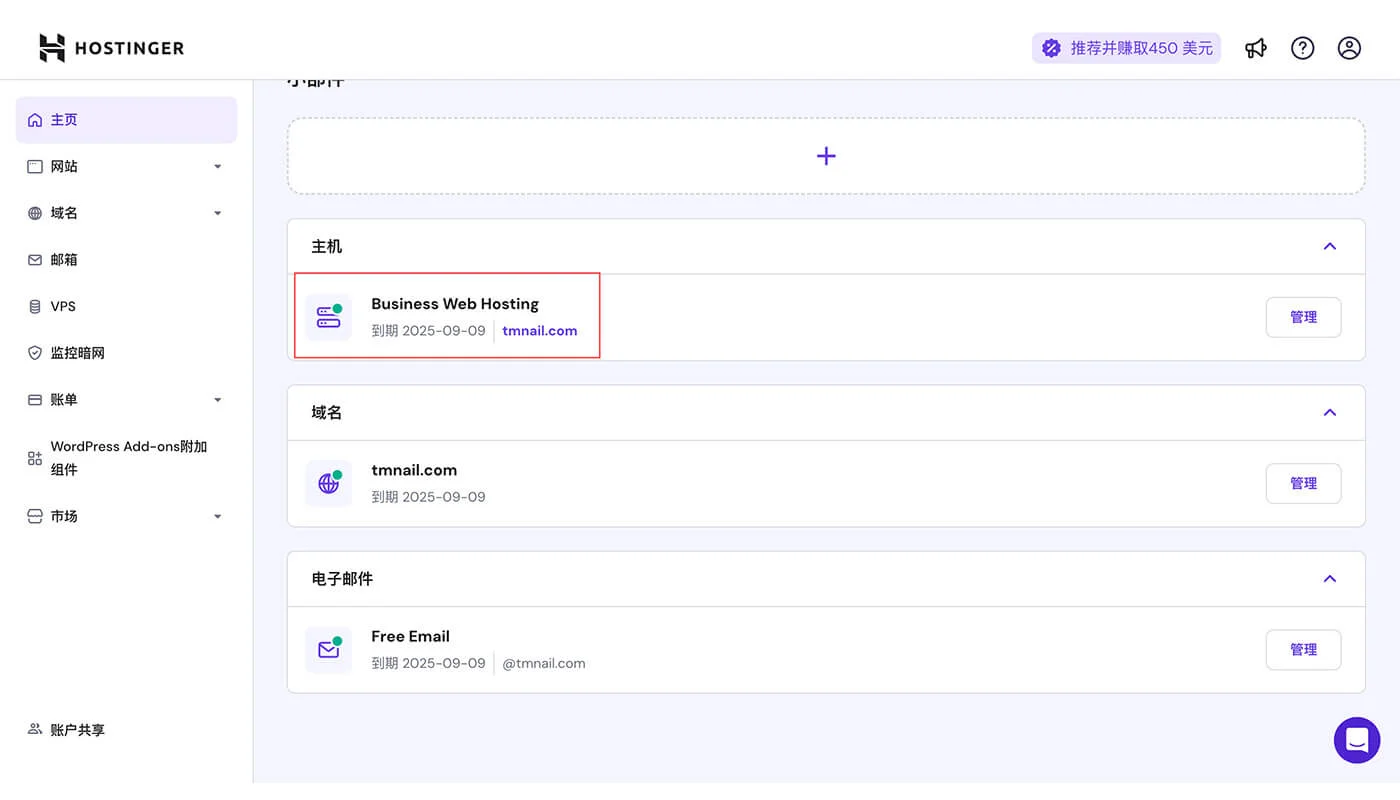Collapse the 主机 section
The height and width of the screenshot is (800, 1400).
1329,246
